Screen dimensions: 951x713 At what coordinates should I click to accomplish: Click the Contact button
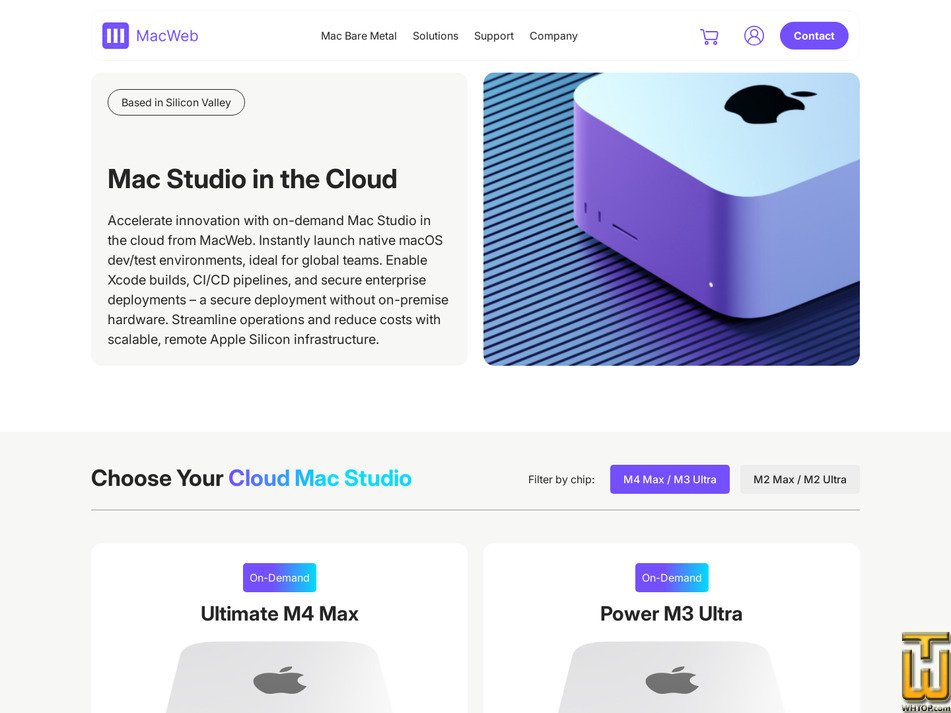(x=814, y=36)
